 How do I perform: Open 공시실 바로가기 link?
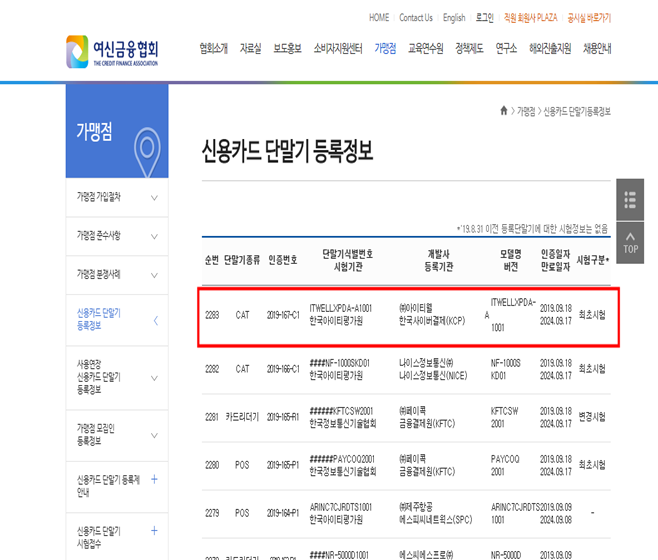(589, 18)
